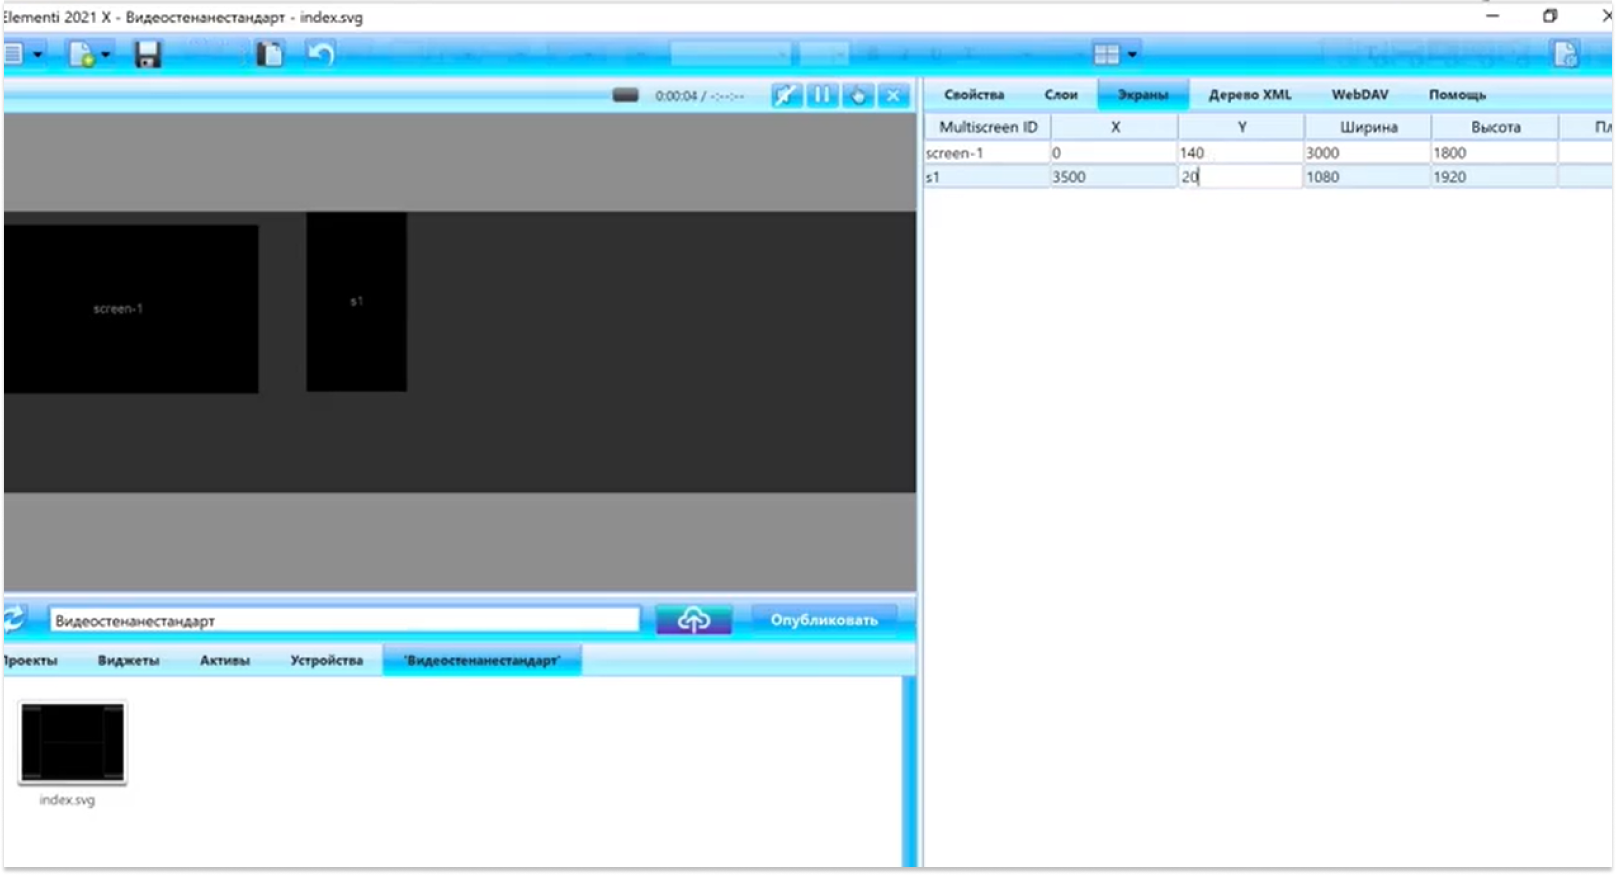Select the s1 ID cell
Screen dimensions: 1616x875
tap(987, 177)
